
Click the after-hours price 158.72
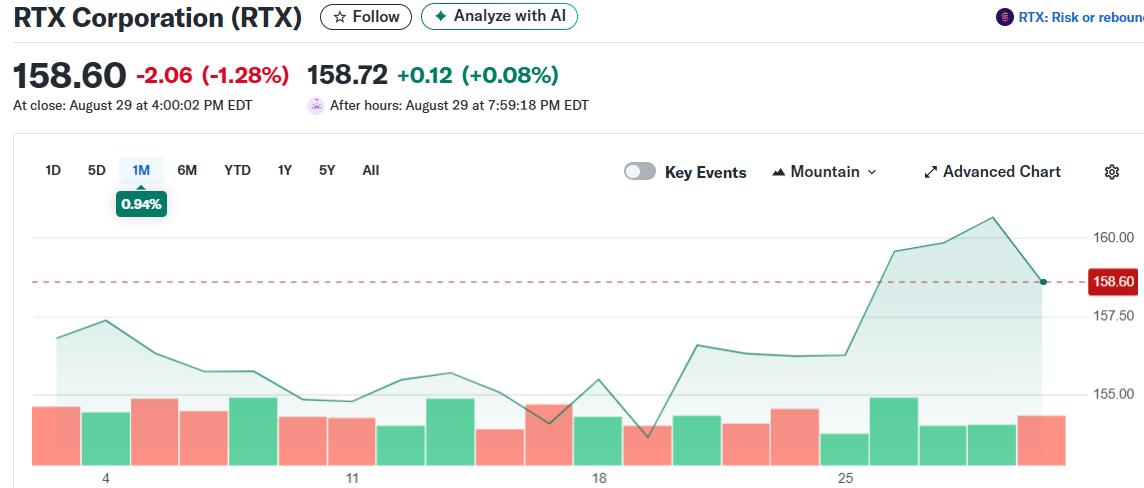[x=348, y=75]
